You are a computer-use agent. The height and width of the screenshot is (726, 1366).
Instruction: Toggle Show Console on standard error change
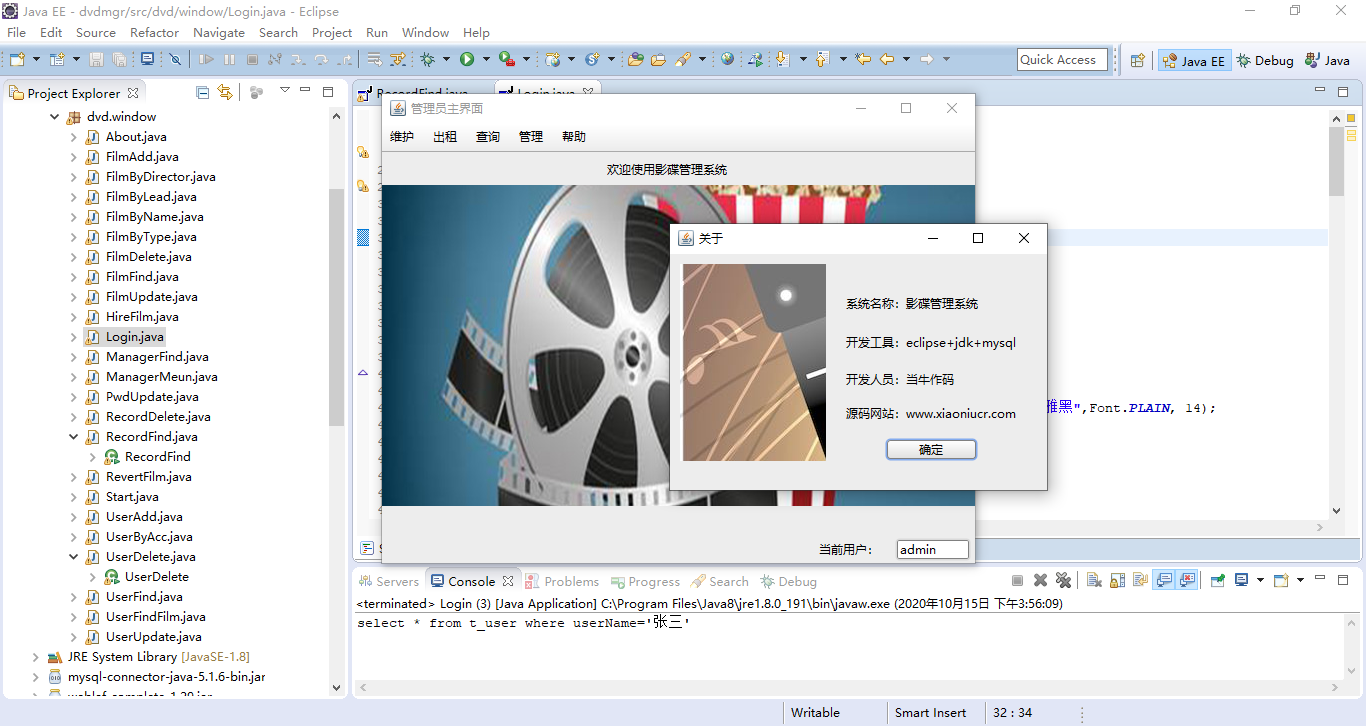click(1187, 580)
